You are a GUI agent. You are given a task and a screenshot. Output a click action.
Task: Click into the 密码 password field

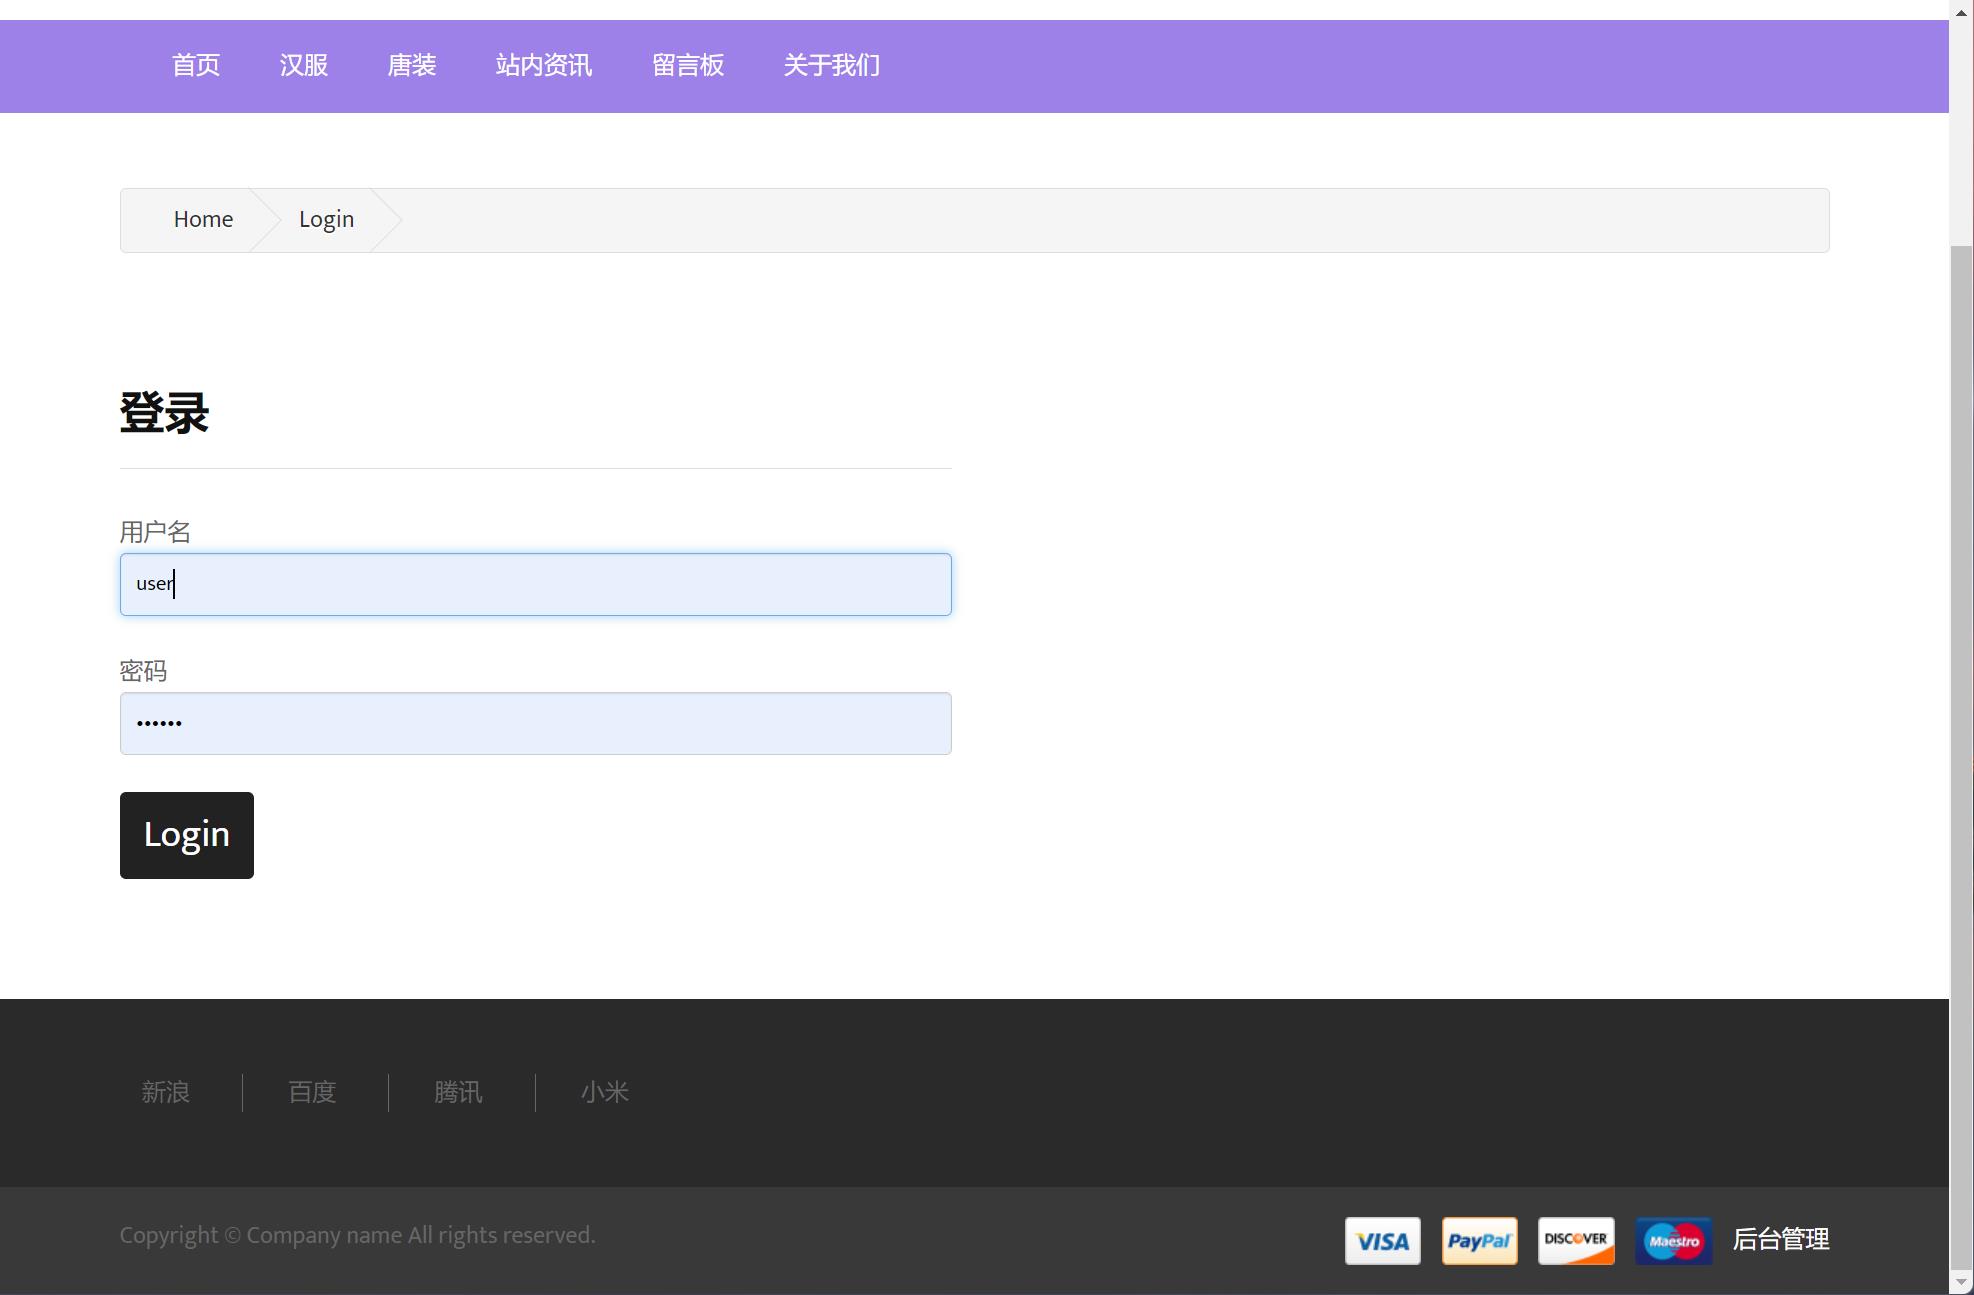(536, 723)
